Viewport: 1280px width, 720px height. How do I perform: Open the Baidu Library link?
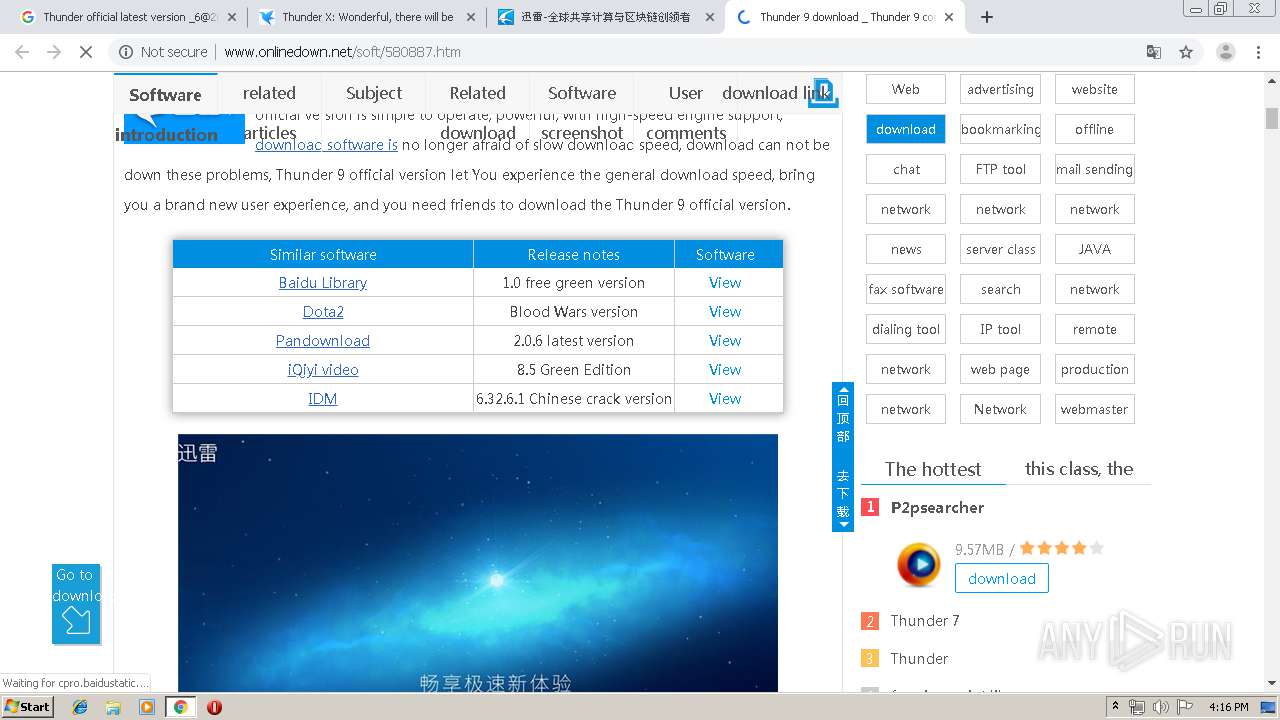coord(322,283)
